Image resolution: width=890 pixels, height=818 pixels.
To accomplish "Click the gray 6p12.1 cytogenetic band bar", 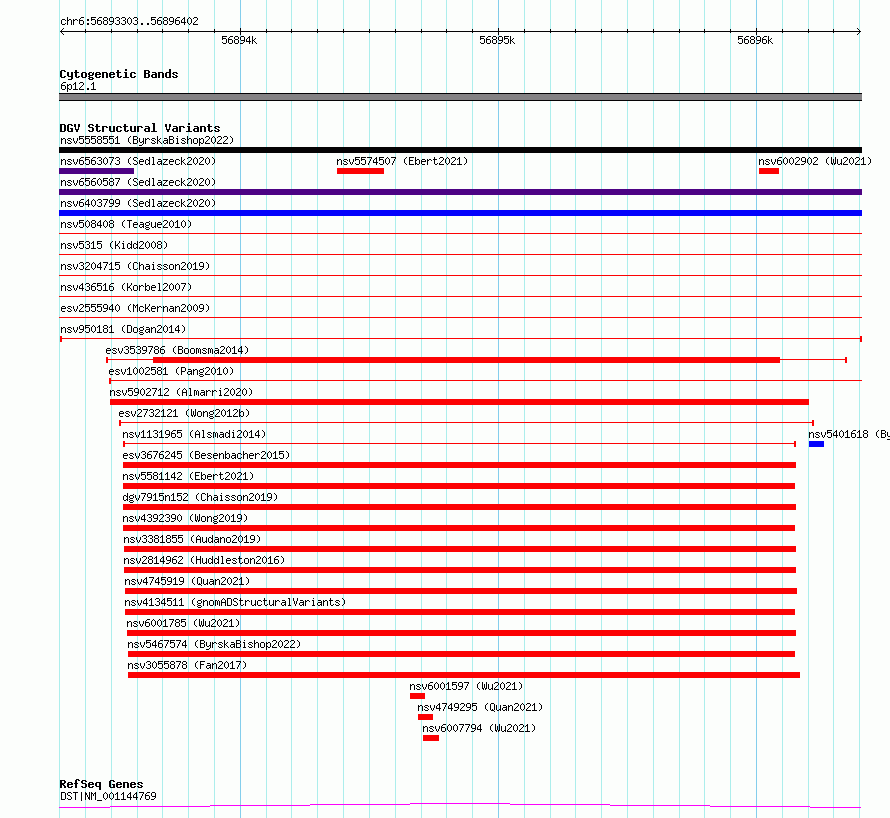I will point(460,97).
